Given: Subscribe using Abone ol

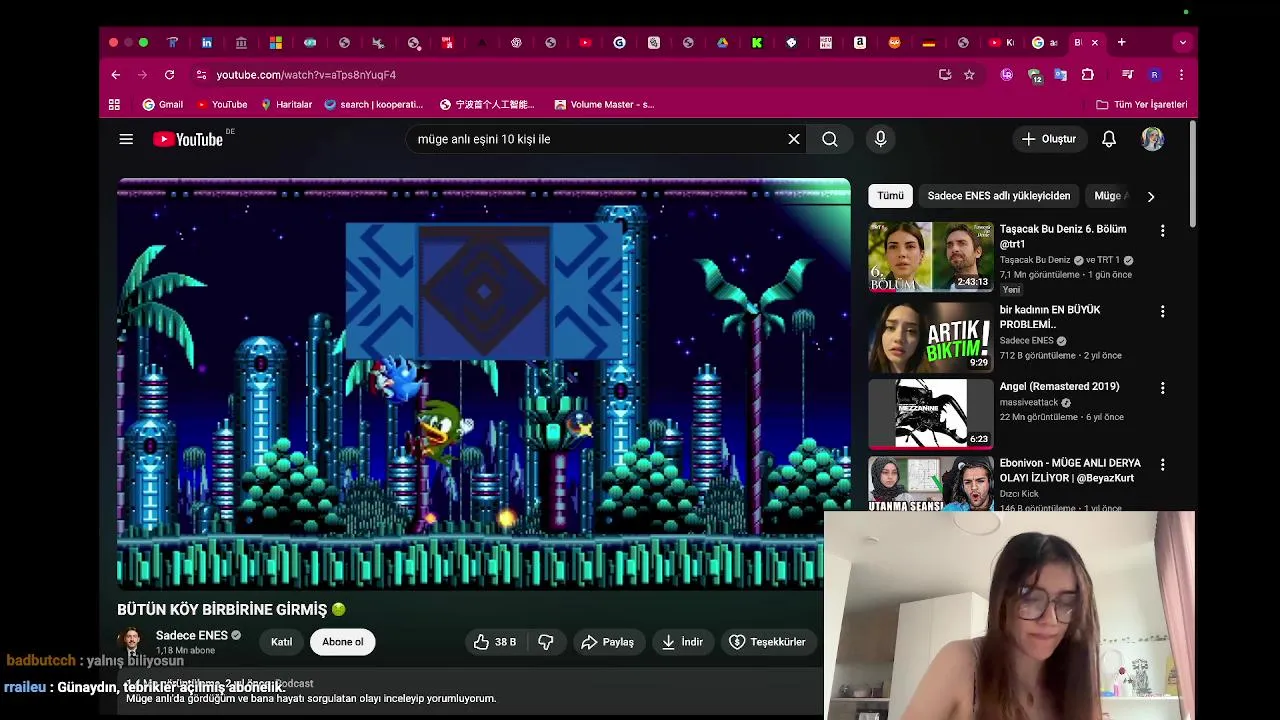Looking at the screenshot, I should (343, 642).
